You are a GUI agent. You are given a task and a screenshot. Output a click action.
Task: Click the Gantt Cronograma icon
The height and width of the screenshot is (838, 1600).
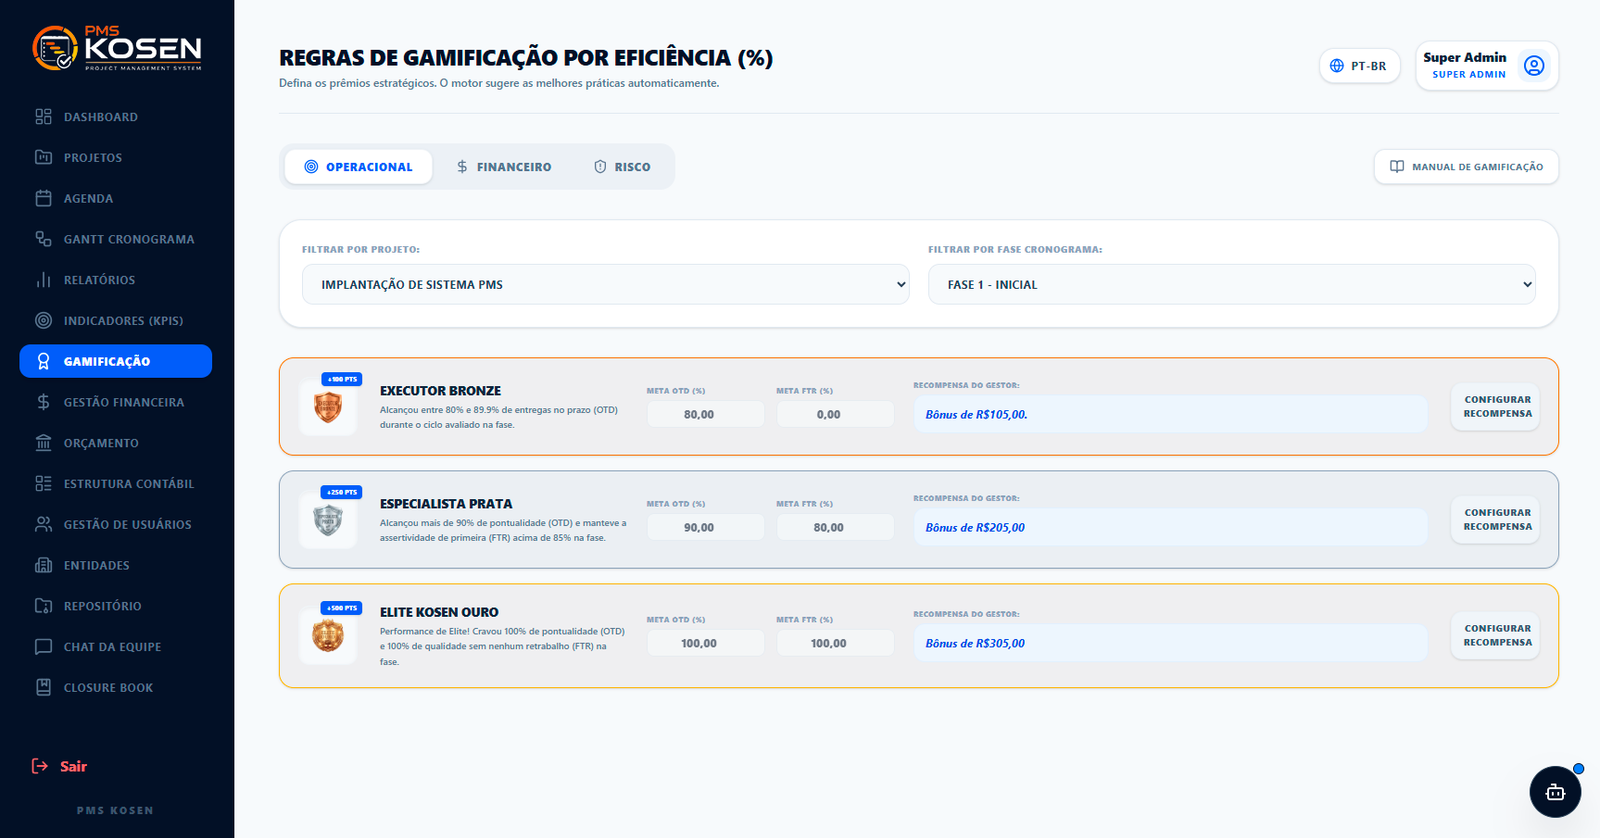pos(43,239)
